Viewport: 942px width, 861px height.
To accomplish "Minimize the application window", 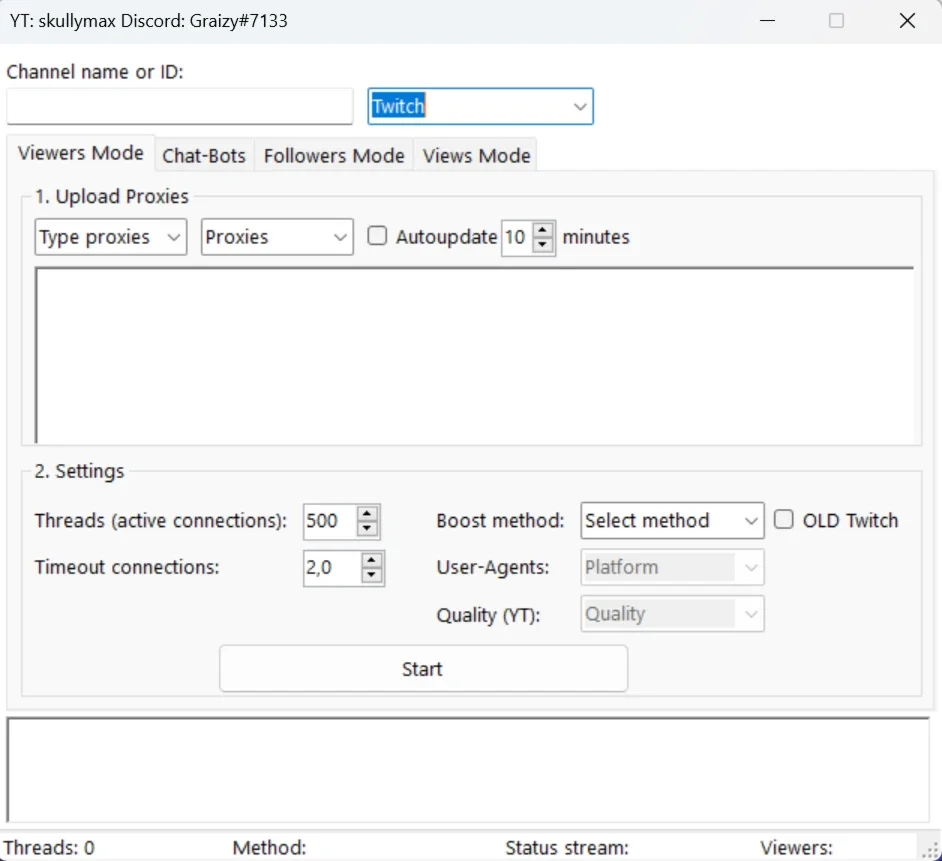I will click(x=767, y=21).
